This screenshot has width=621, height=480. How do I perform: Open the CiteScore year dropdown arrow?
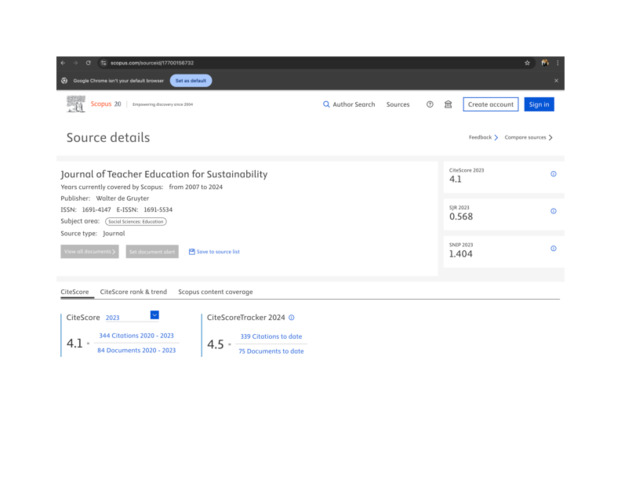(154, 315)
